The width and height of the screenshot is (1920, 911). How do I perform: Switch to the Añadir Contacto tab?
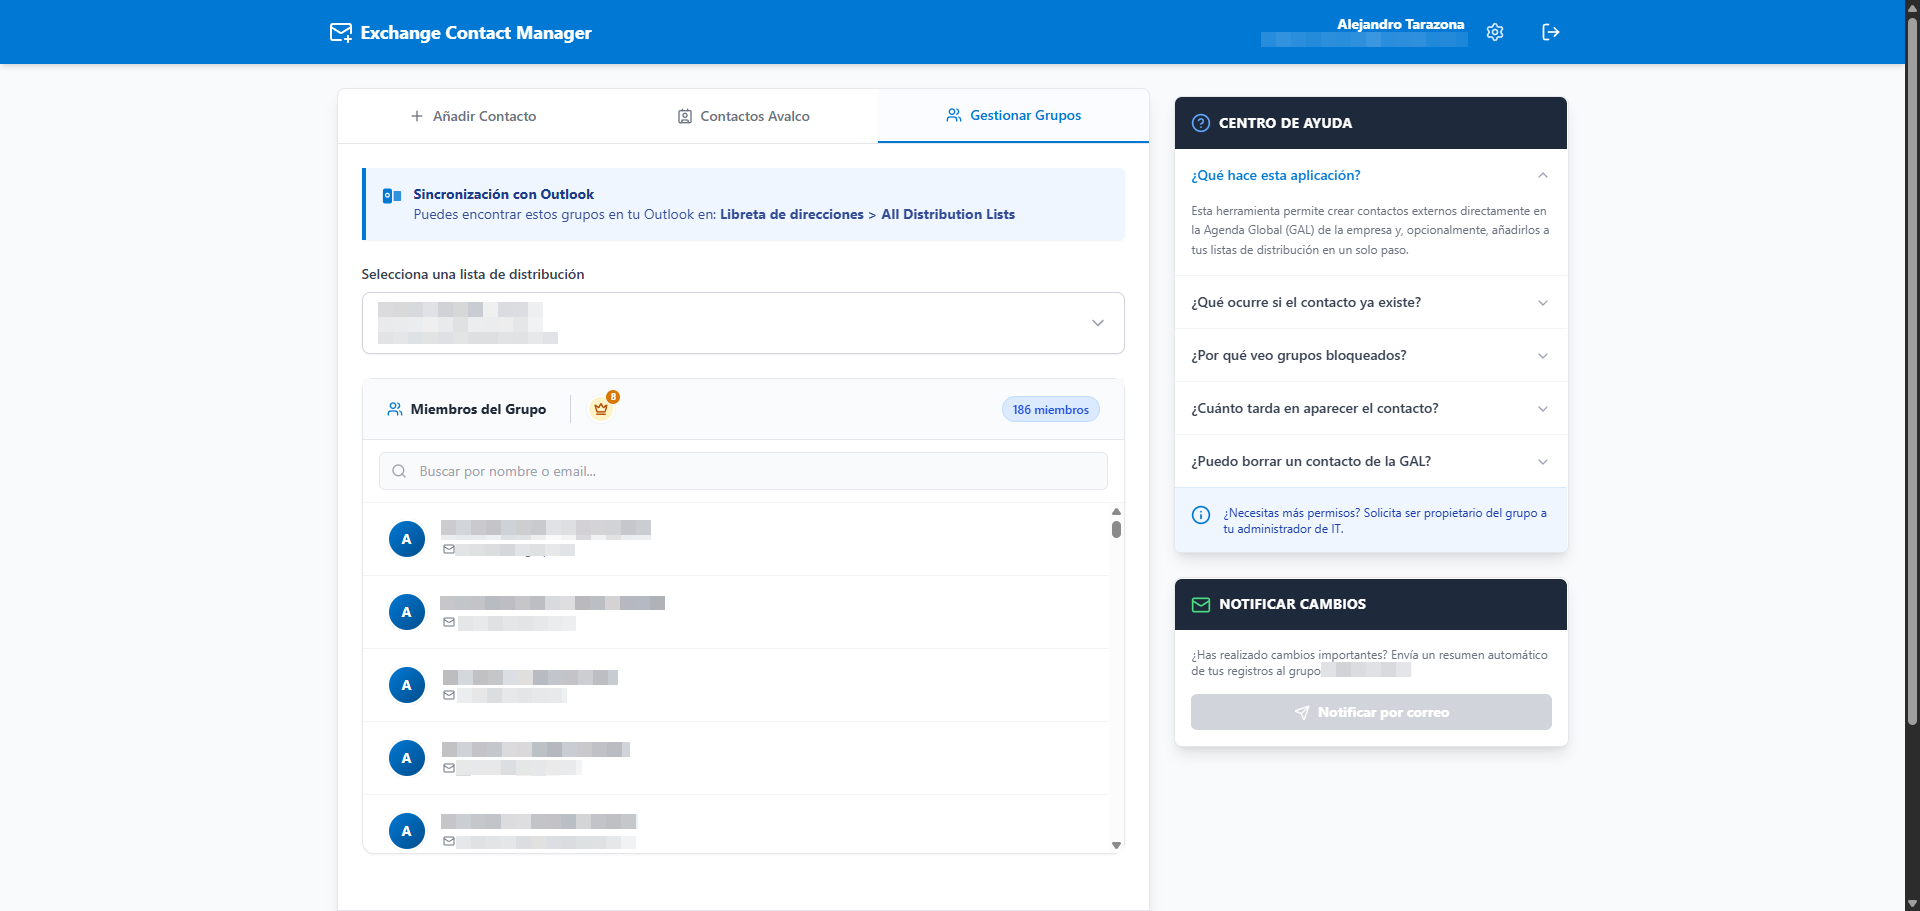474,116
